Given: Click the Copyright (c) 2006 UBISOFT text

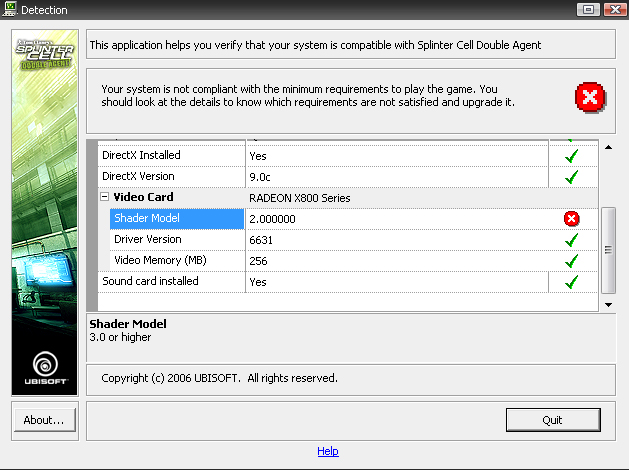Looking at the screenshot, I should [x=219, y=378].
